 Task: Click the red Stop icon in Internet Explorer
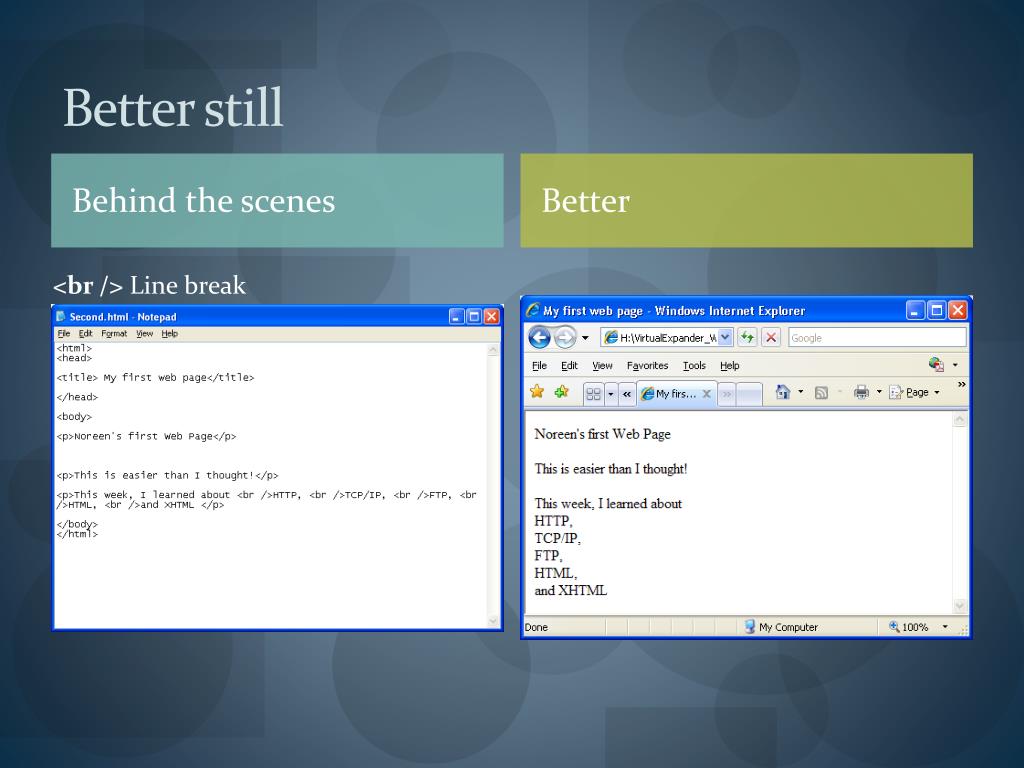pyautogui.click(x=771, y=338)
